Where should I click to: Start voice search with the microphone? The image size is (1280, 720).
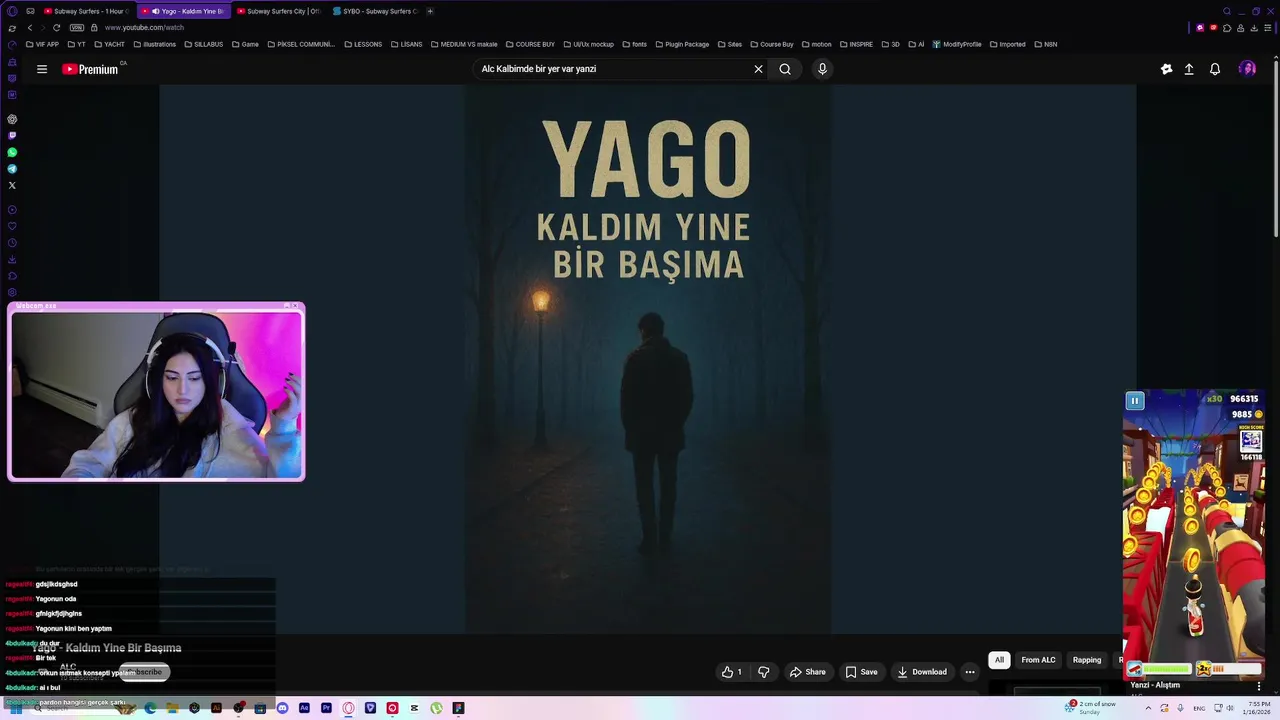click(822, 69)
